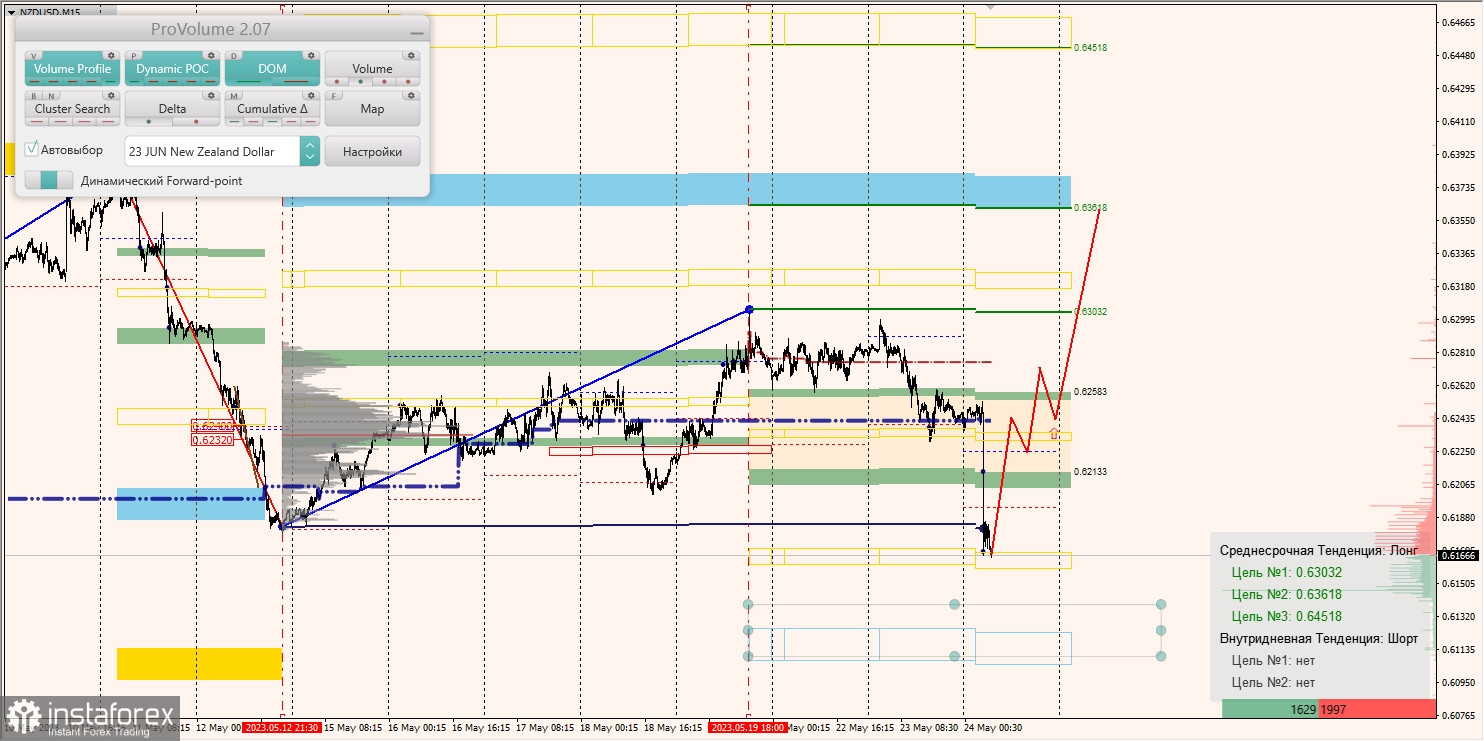Viewport: 1484px width, 741px height.
Task: Open Cumulative Δ gear settings
Action: 311,96
